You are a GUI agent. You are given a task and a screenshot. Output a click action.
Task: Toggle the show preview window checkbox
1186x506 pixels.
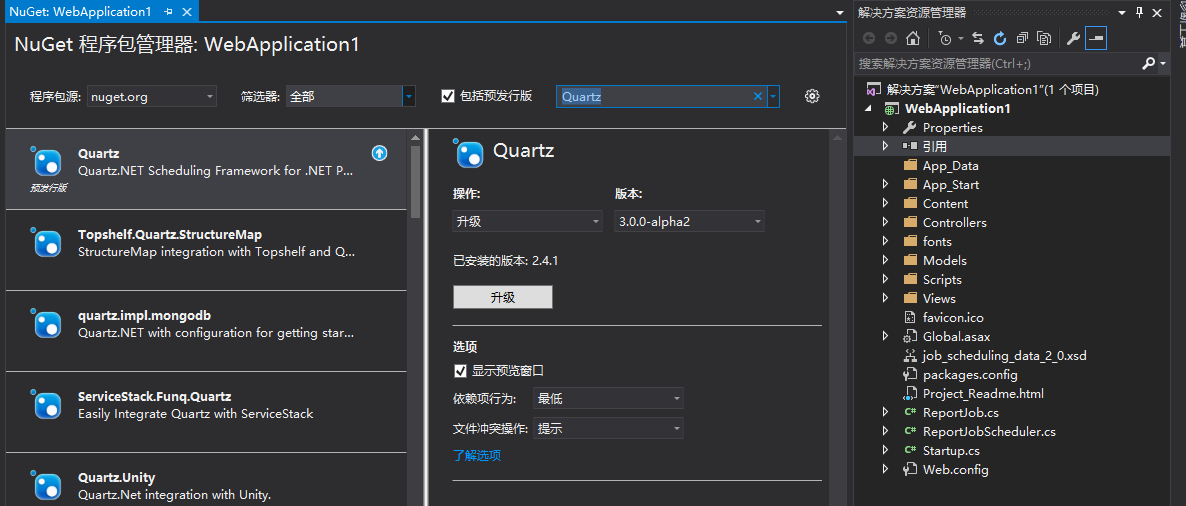(460, 371)
